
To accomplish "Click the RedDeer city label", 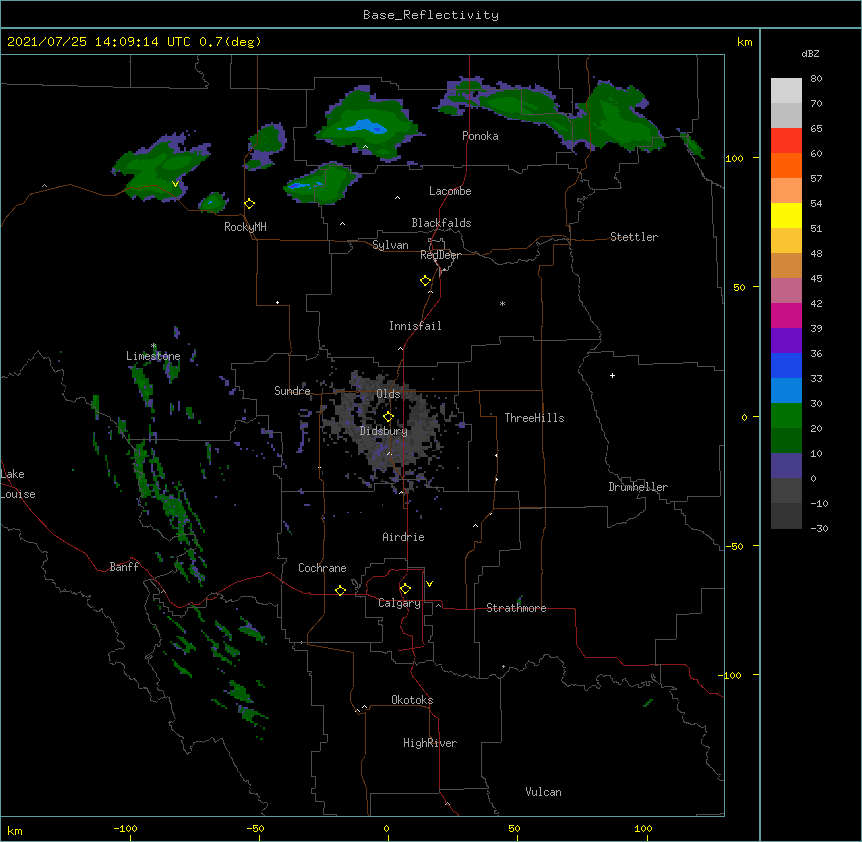I will [440, 255].
